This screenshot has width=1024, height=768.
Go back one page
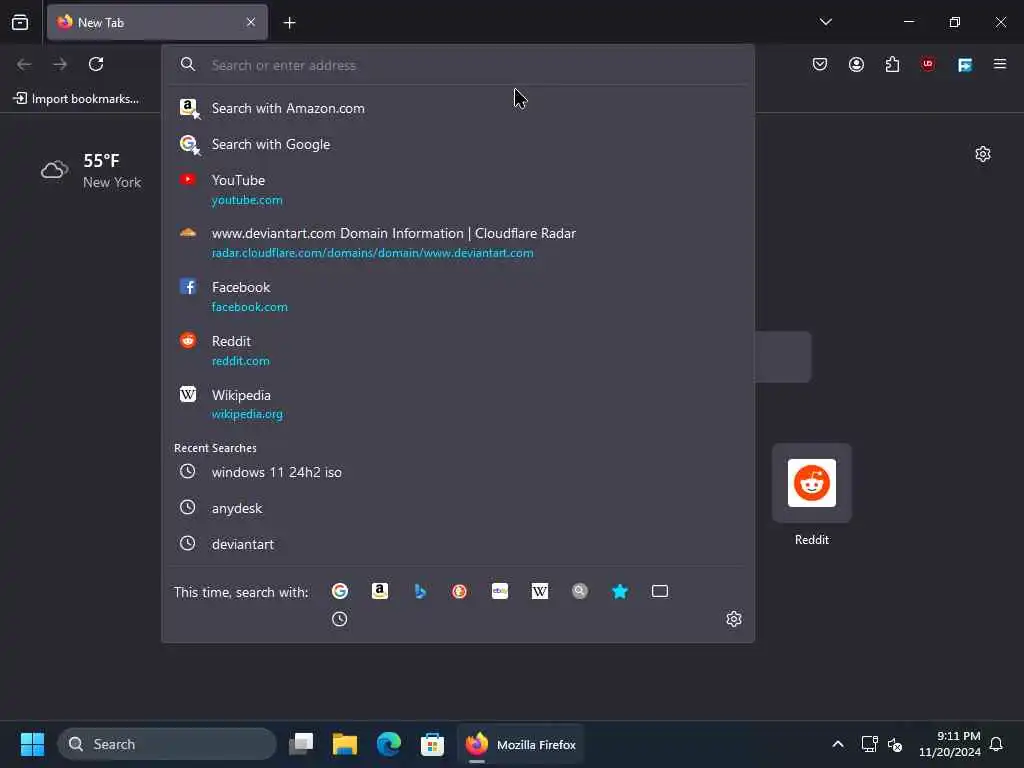(24, 64)
